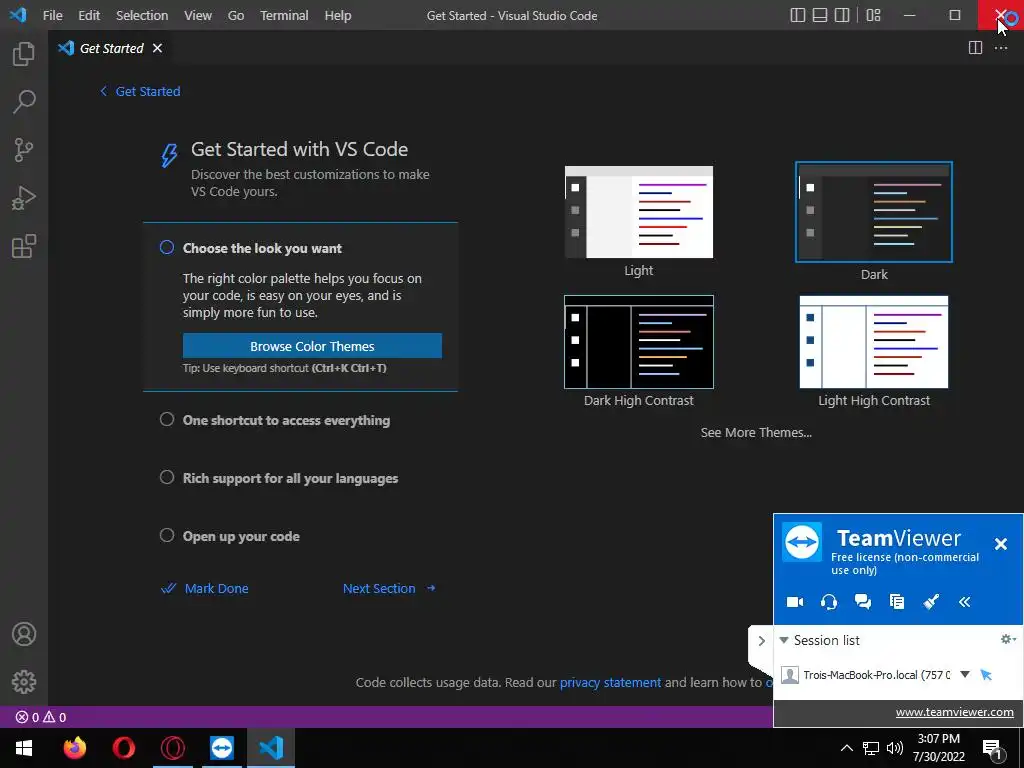Open www.teamviewer.com link
Image resolution: width=1024 pixels, height=768 pixels.
pos(954,712)
